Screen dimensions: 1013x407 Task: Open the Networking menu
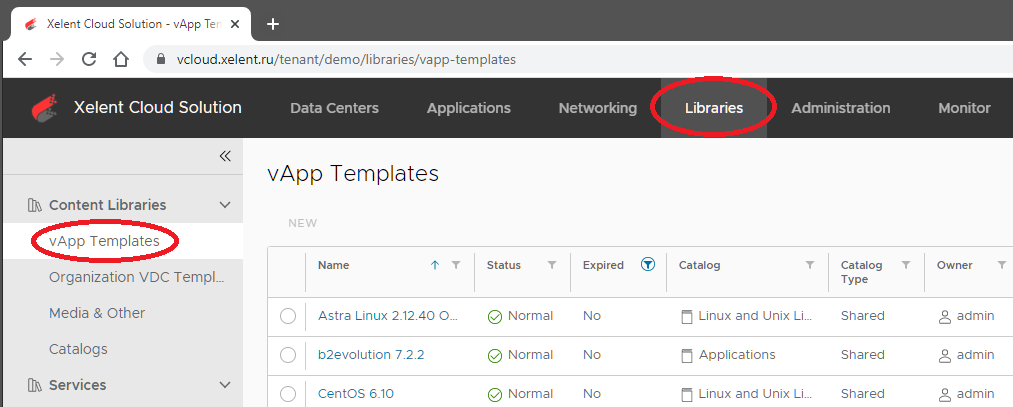click(x=598, y=108)
